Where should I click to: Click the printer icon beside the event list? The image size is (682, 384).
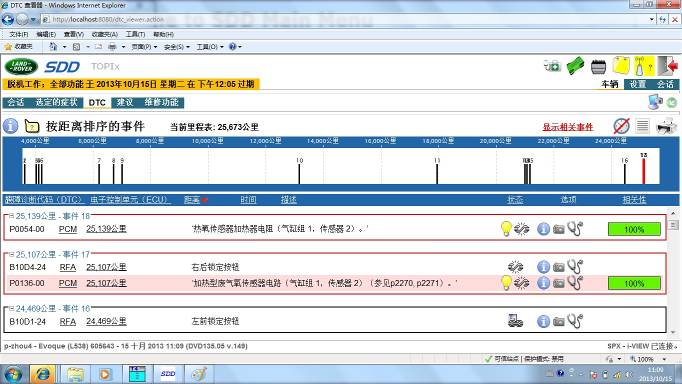pos(666,127)
